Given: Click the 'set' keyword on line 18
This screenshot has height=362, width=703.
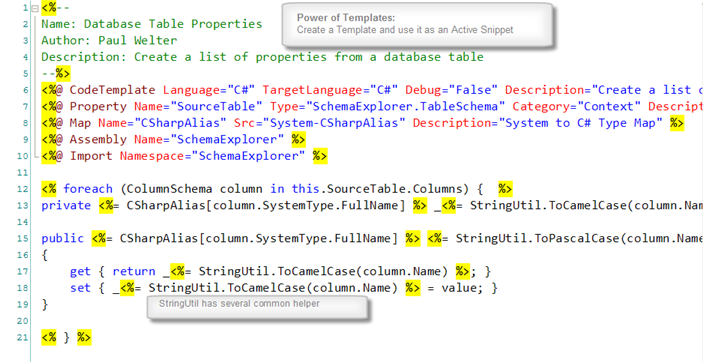Looking at the screenshot, I should point(80,288).
